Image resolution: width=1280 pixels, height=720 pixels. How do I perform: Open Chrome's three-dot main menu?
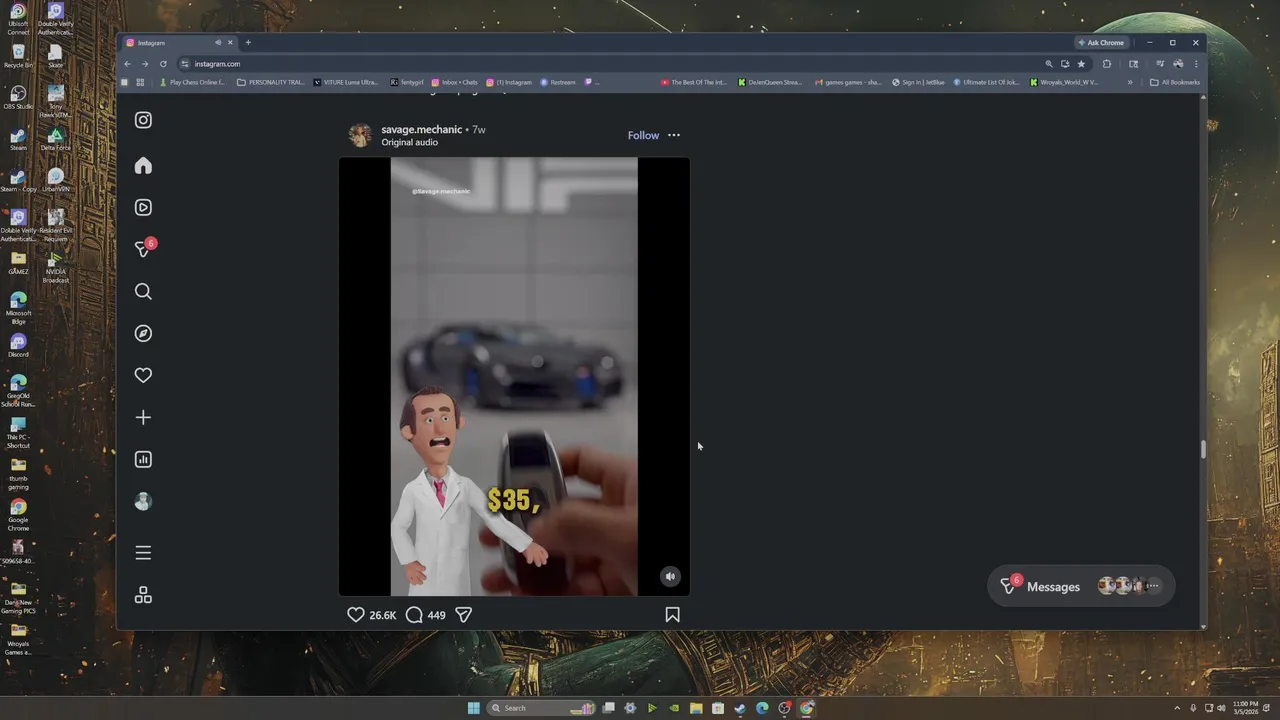1195,64
